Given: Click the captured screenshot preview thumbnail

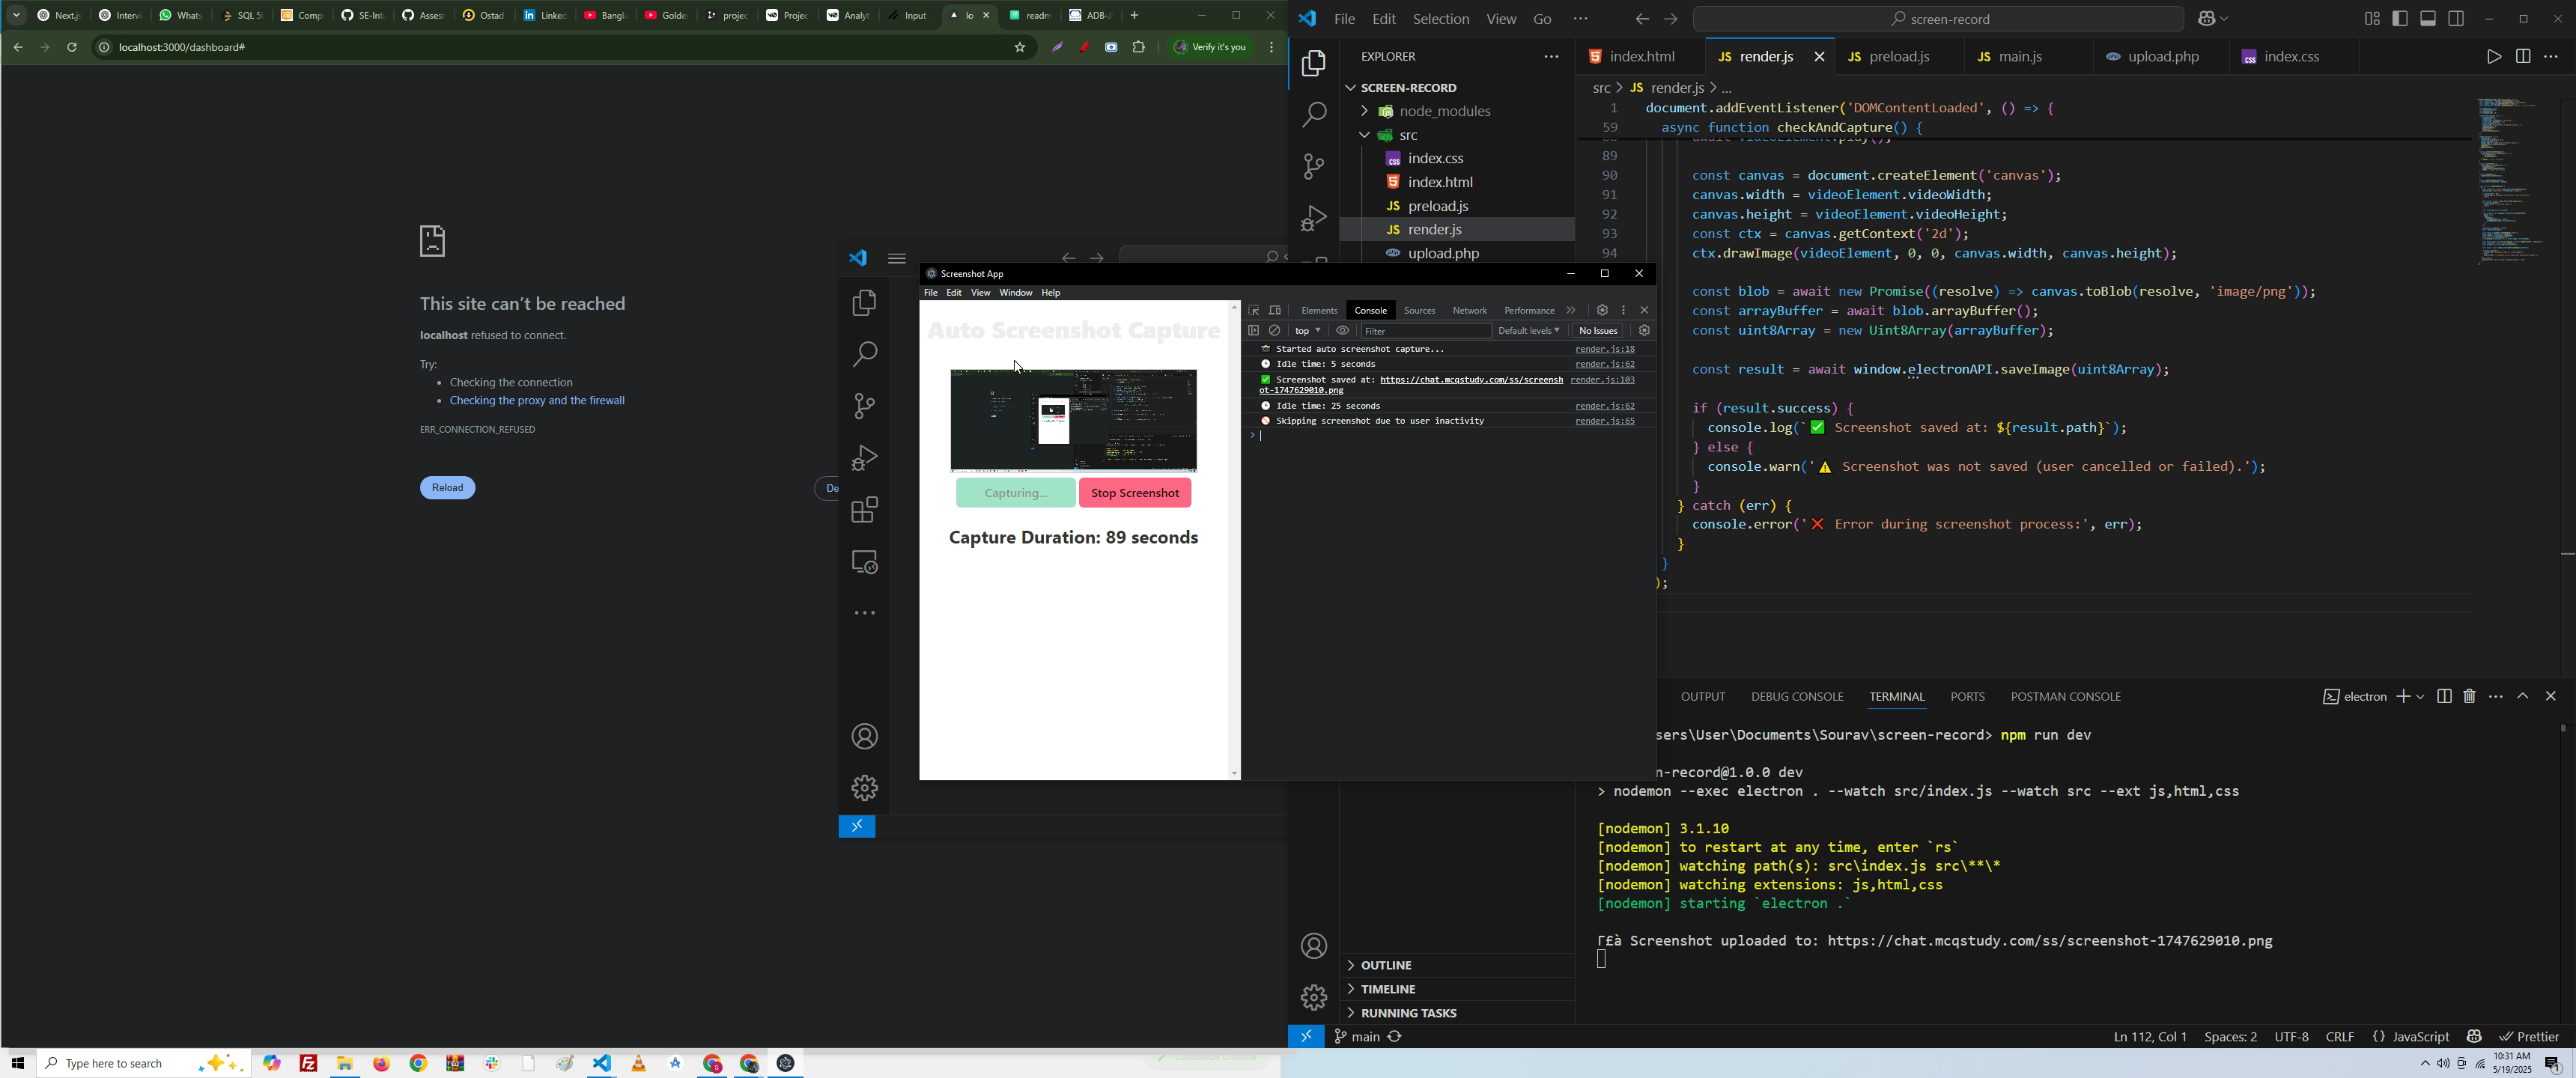Looking at the screenshot, I should (x=1073, y=420).
